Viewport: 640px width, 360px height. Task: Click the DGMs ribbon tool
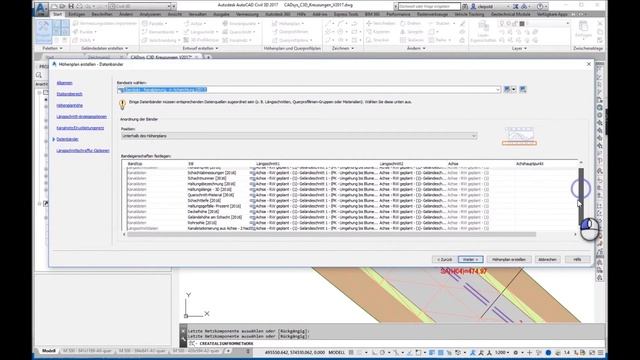[83, 40]
